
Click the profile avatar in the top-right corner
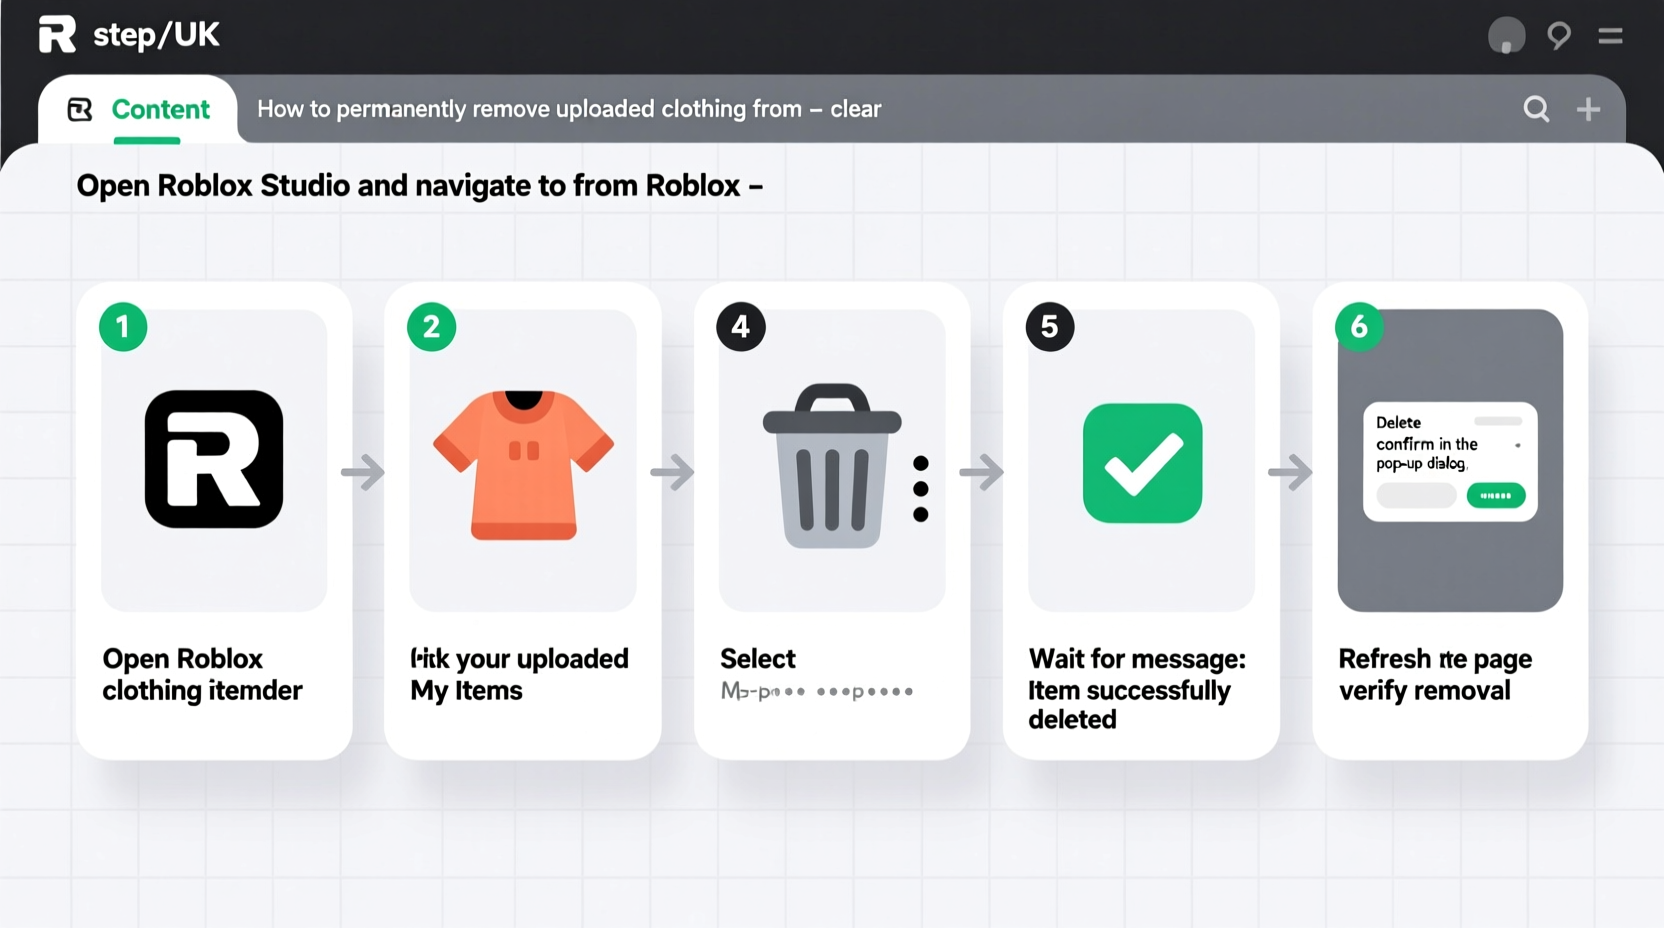tap(1506, 35)
